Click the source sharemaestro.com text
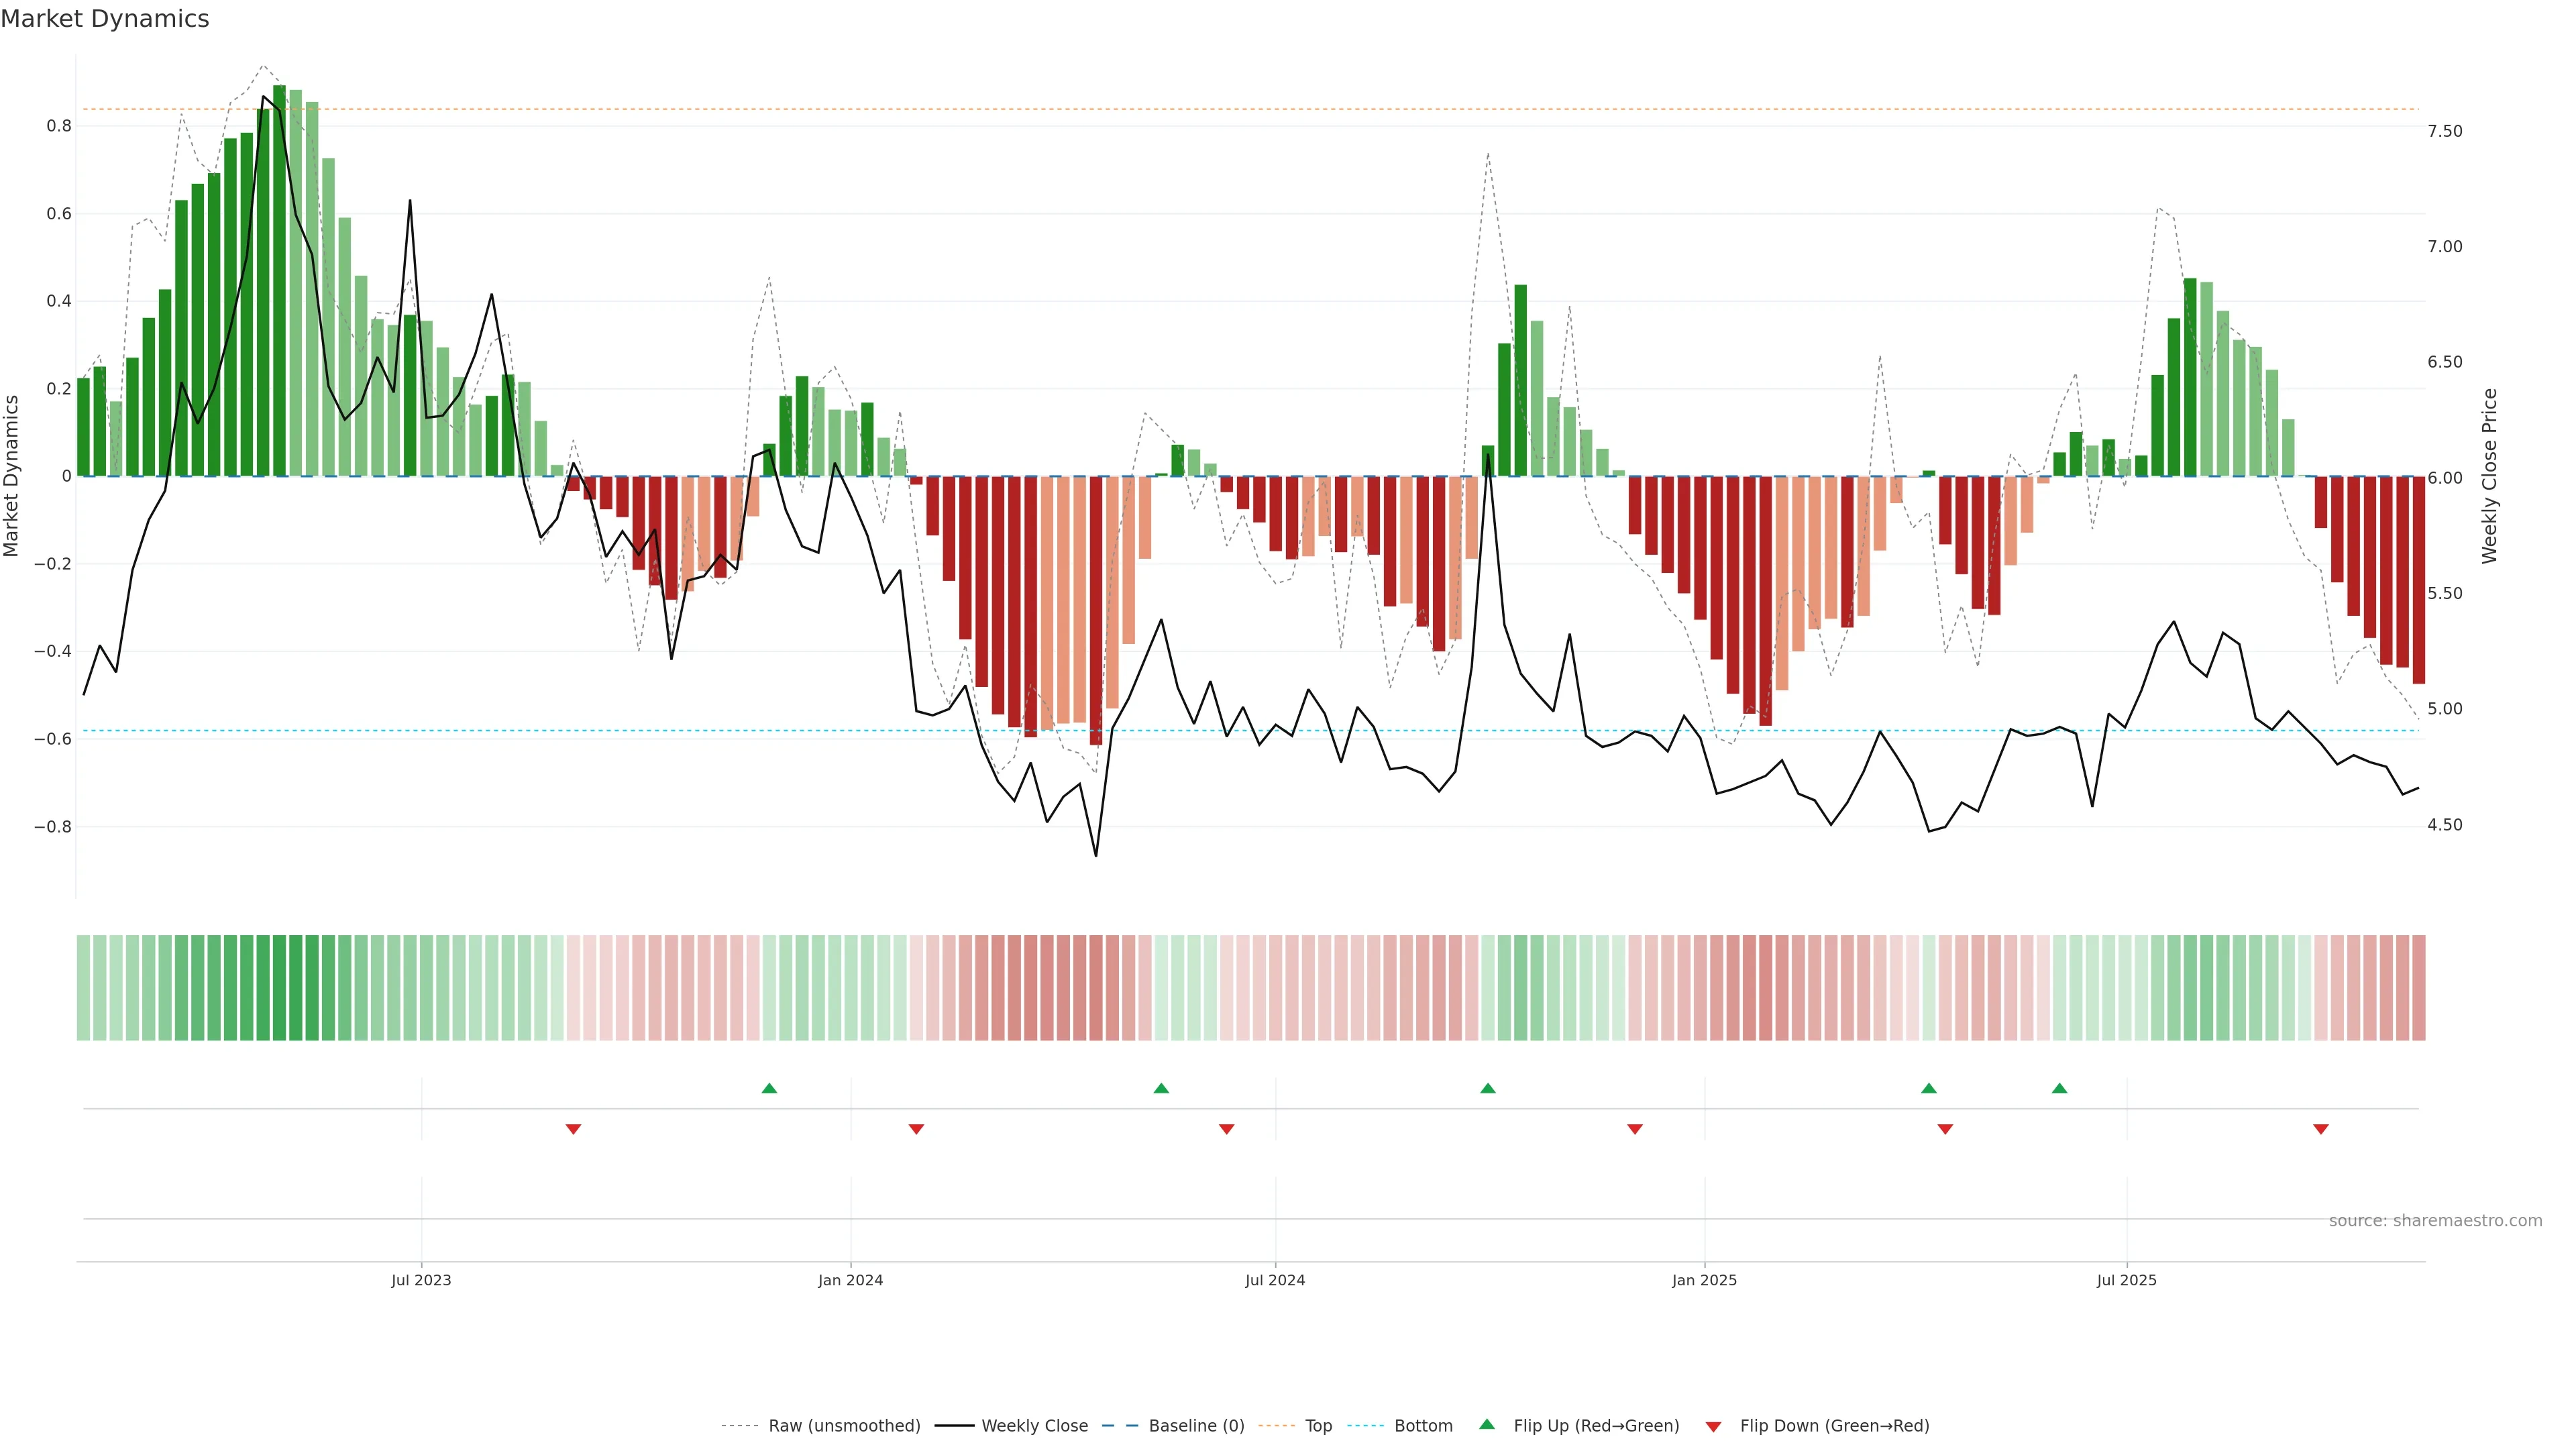The image size is (2576, 1449). point(2435,1220)
